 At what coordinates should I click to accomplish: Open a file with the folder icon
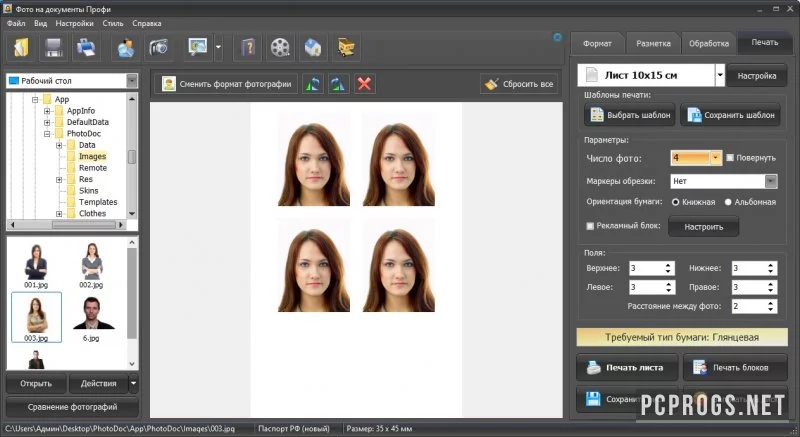22,47
